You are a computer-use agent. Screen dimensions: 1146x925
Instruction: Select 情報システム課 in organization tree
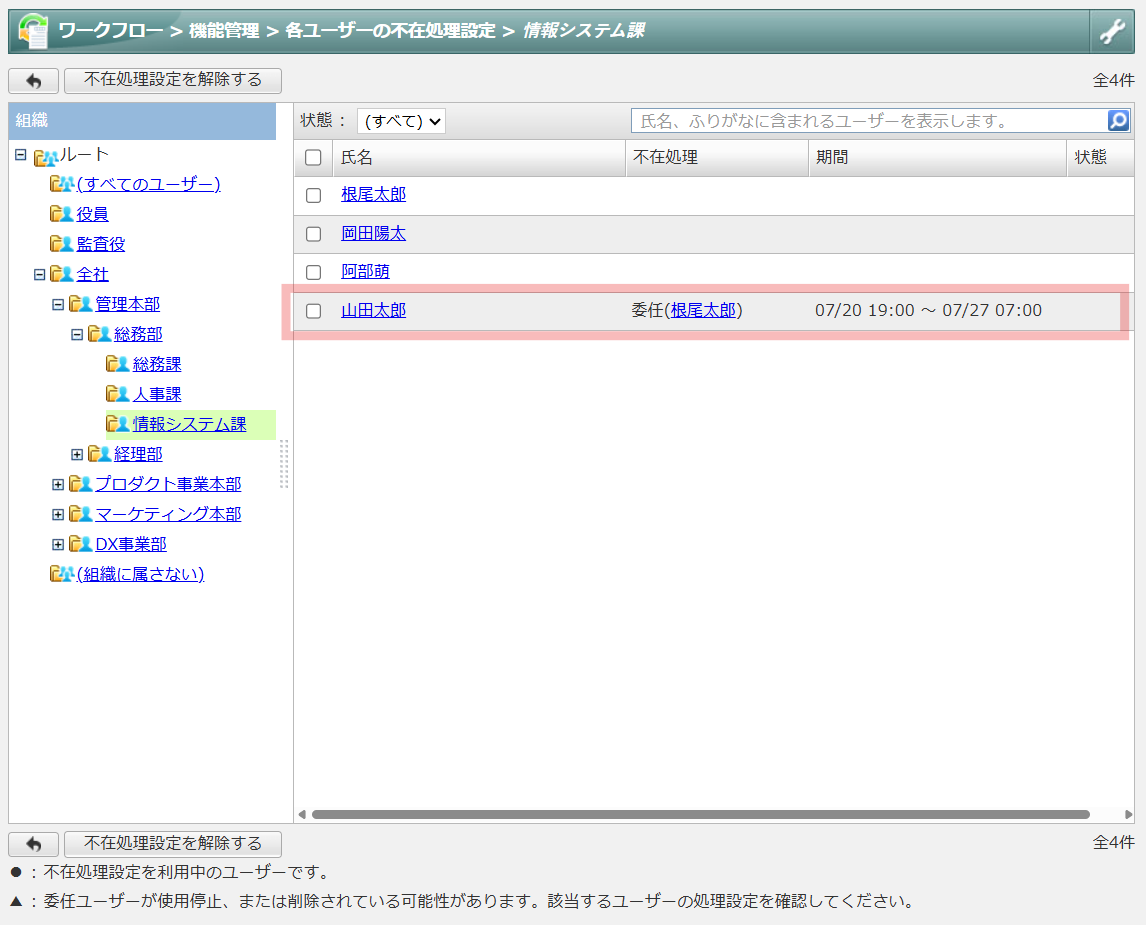click(189, 424)
